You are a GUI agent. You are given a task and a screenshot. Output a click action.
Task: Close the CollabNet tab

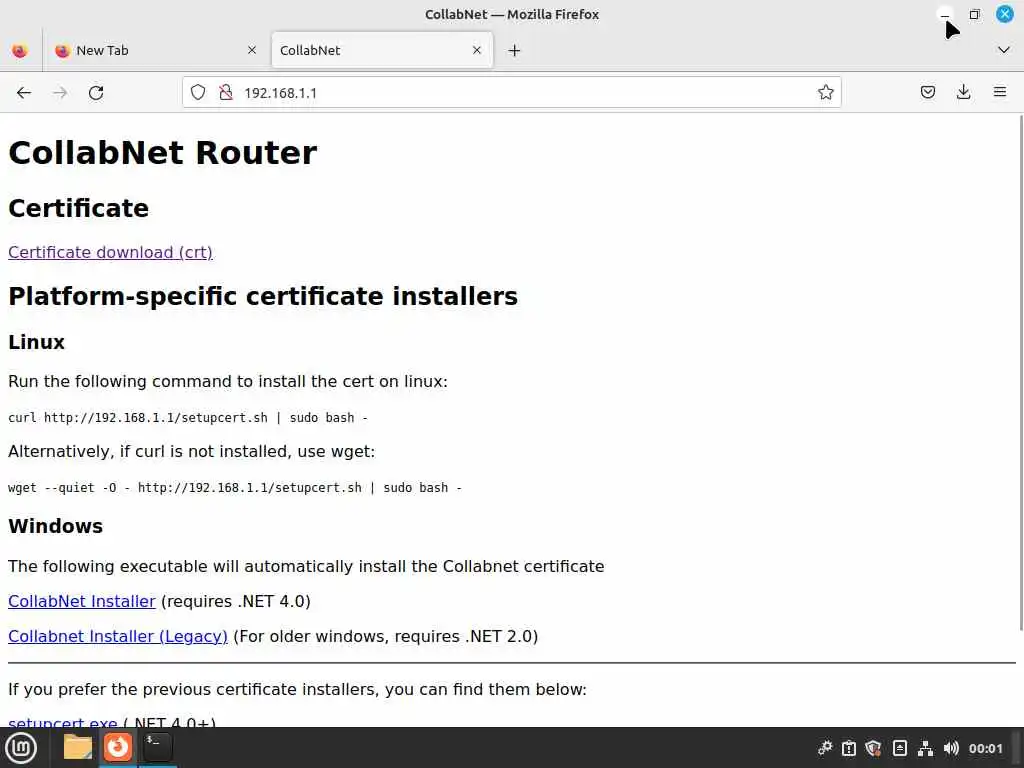pyautogui.click(x=477, y=50)
